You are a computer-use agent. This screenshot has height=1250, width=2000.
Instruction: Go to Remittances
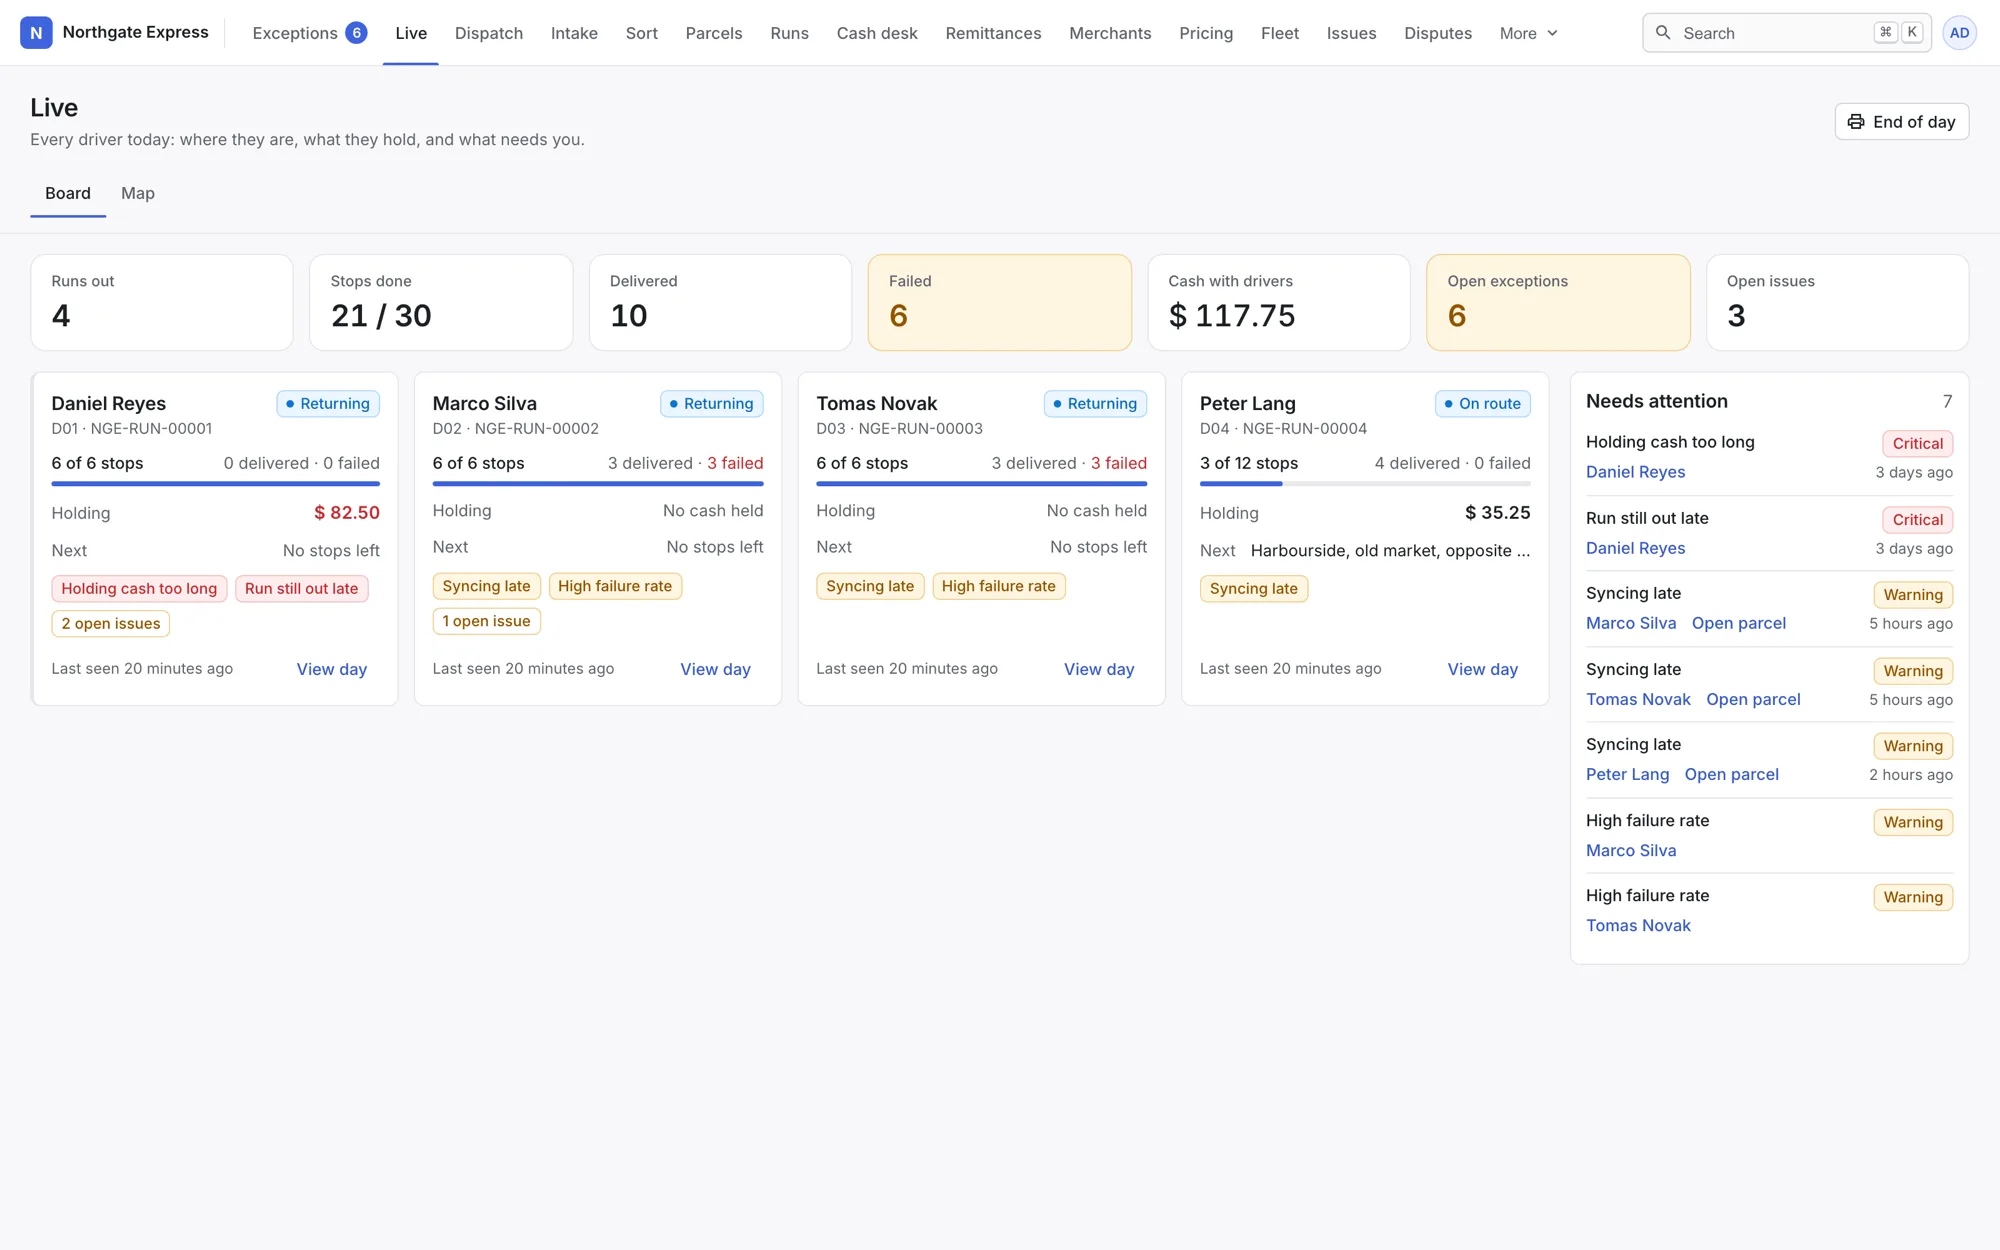point(993,33)
